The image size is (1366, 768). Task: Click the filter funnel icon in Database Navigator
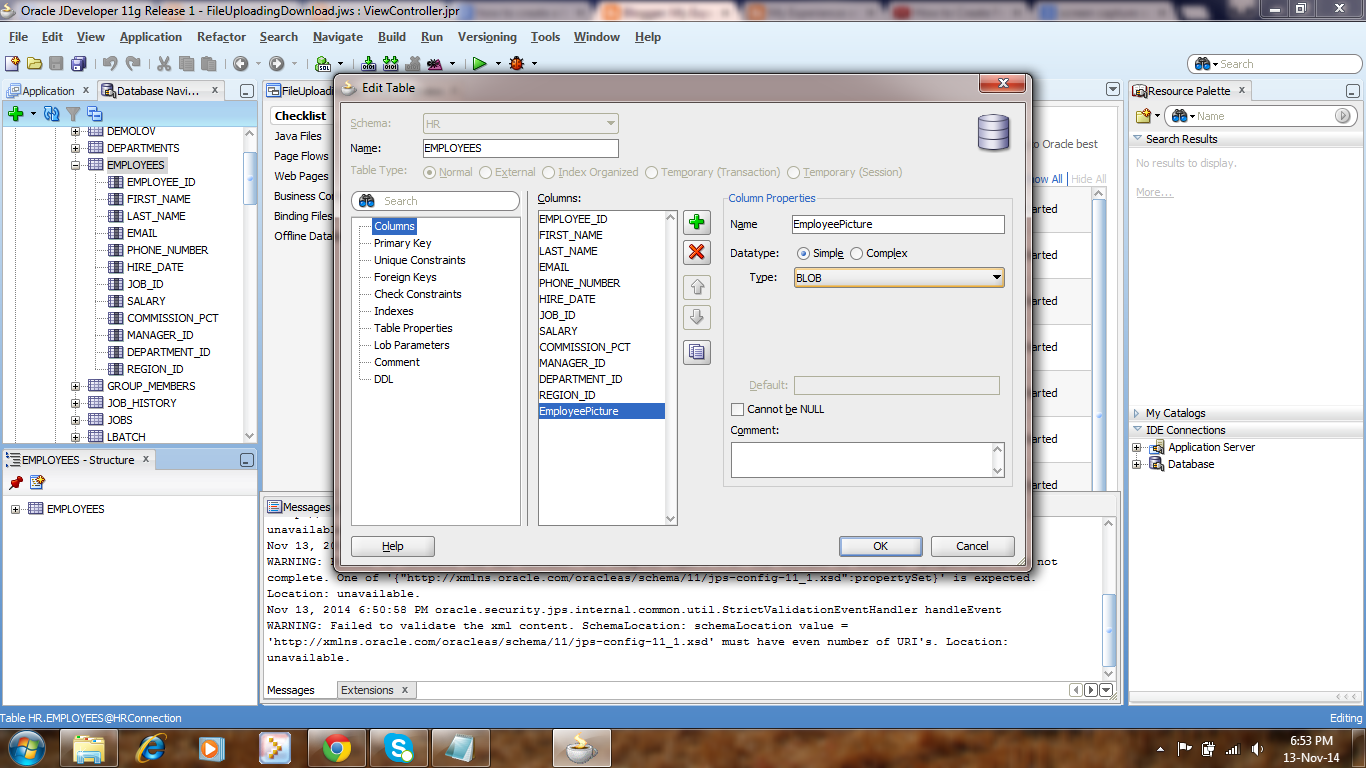click(x=74, y=113)
